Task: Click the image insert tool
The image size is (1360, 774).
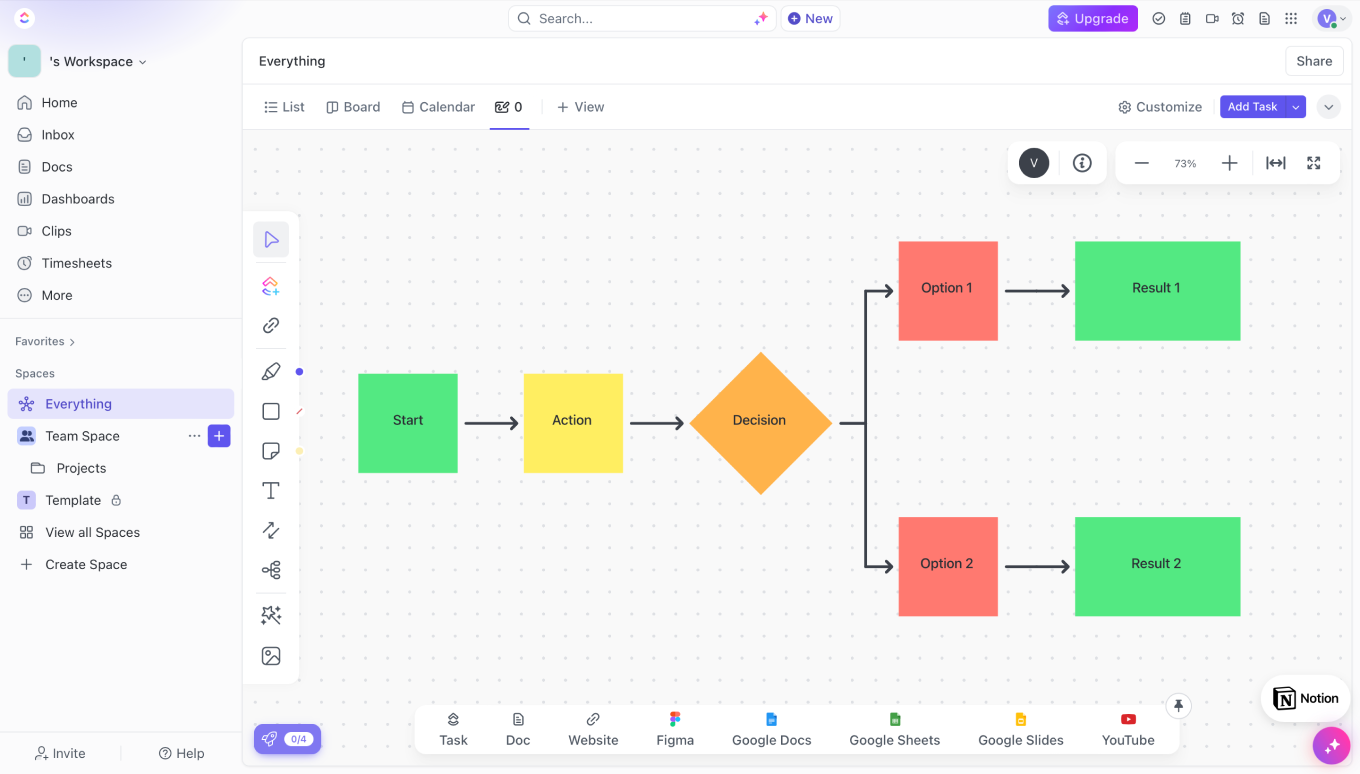Action: point(271,656)
